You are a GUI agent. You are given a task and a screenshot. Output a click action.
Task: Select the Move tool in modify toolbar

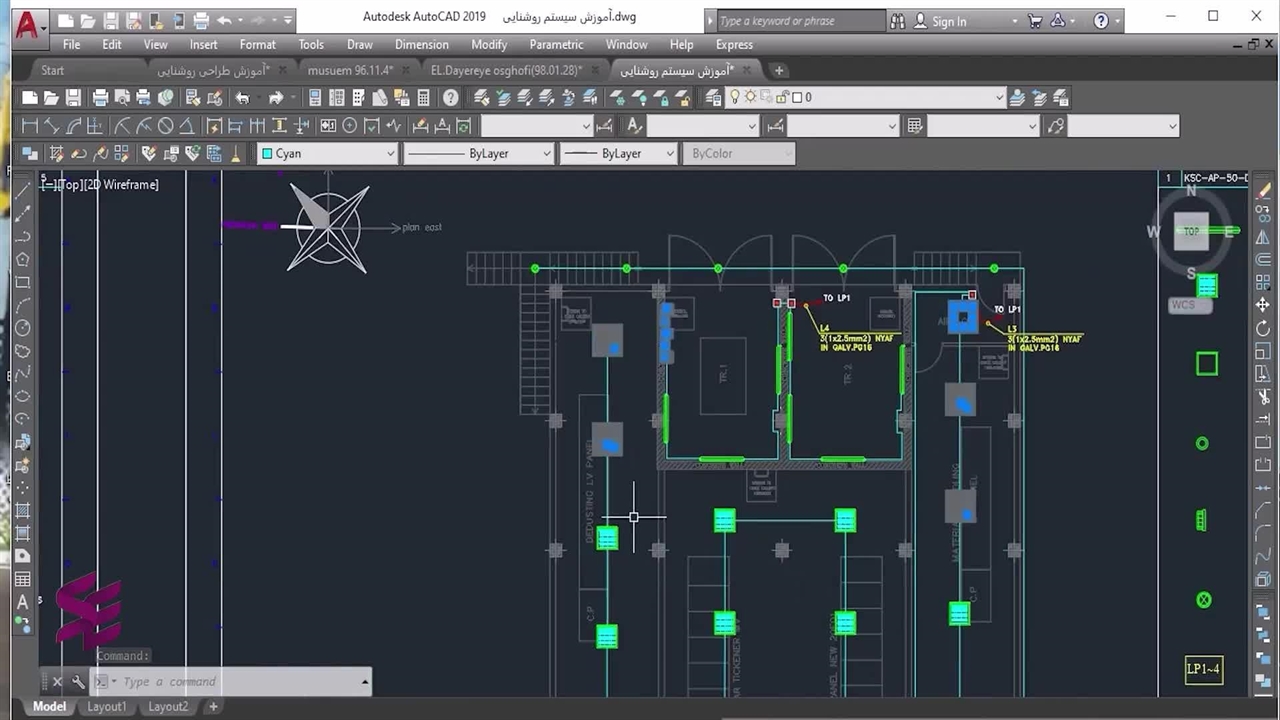point(1263,304)
